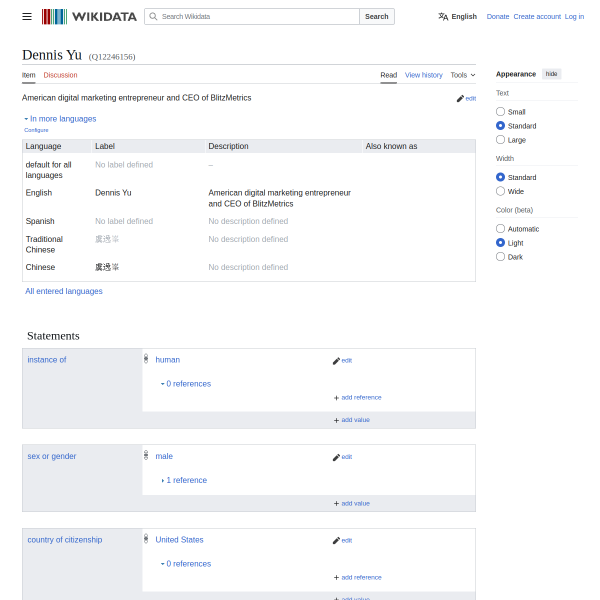
Task: Open the United States value link
Action: [x=179, y=540]
